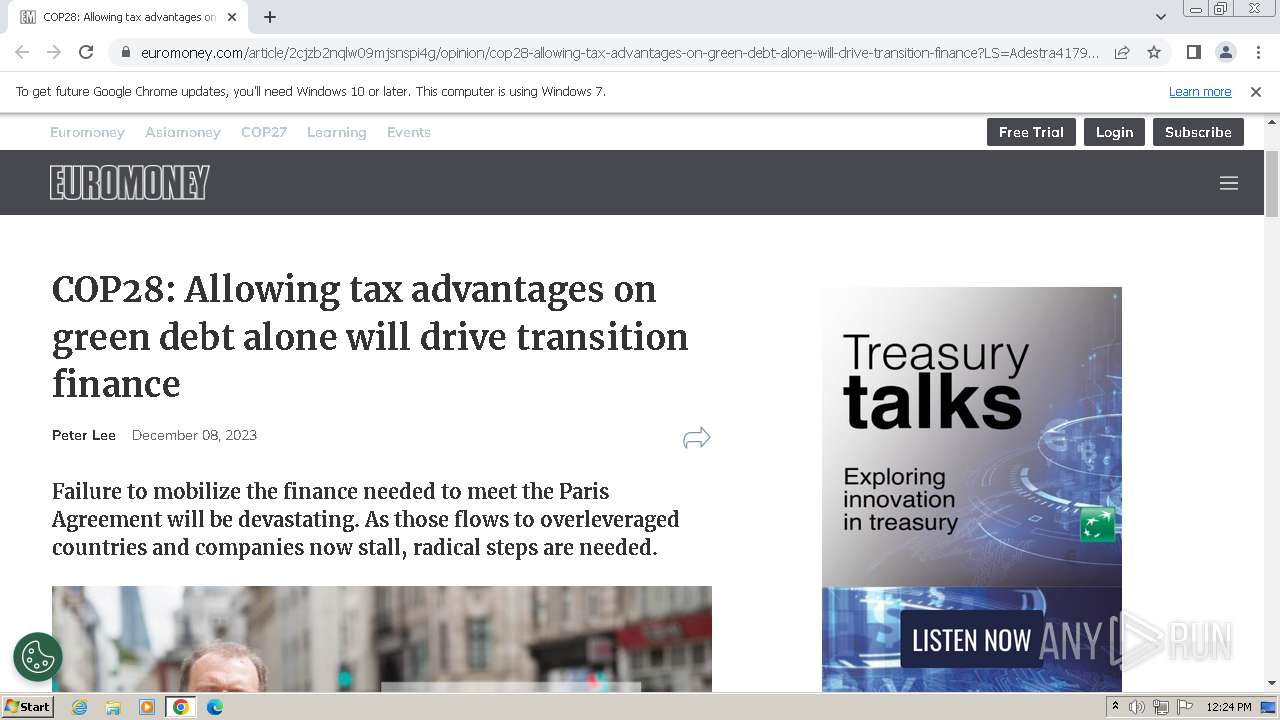The width and height of the screenshot is (1280, 720).
Task: Close the COP28 article tab
Action: coord(232,17)
